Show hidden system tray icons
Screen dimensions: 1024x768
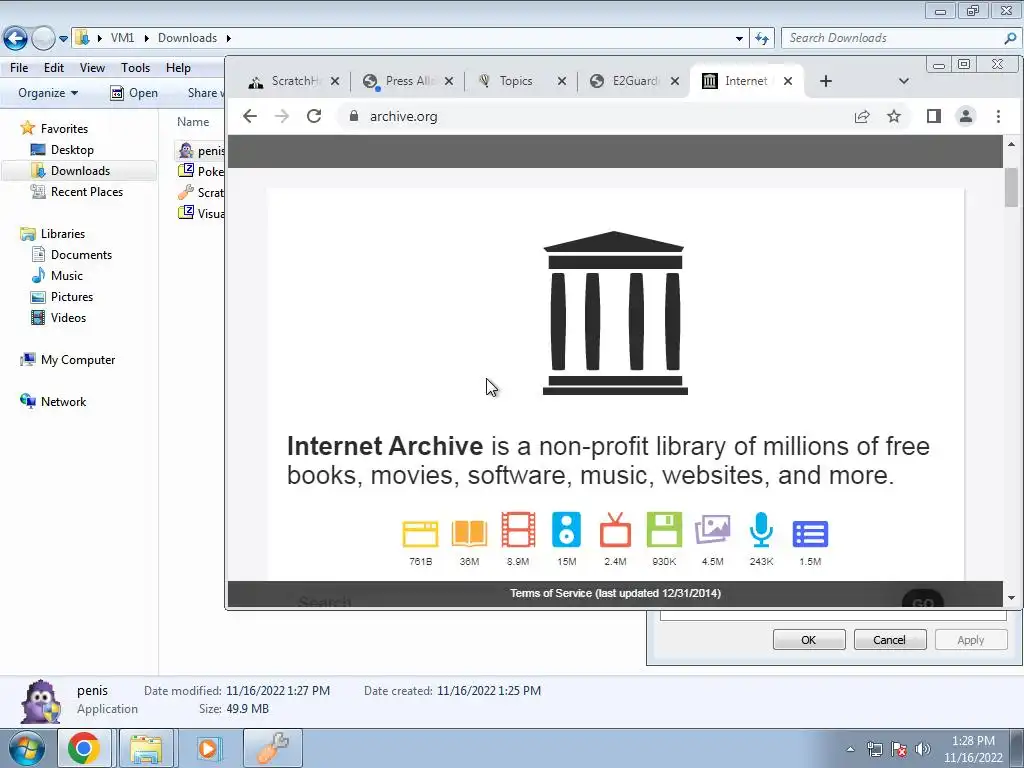tap(850, 749)
